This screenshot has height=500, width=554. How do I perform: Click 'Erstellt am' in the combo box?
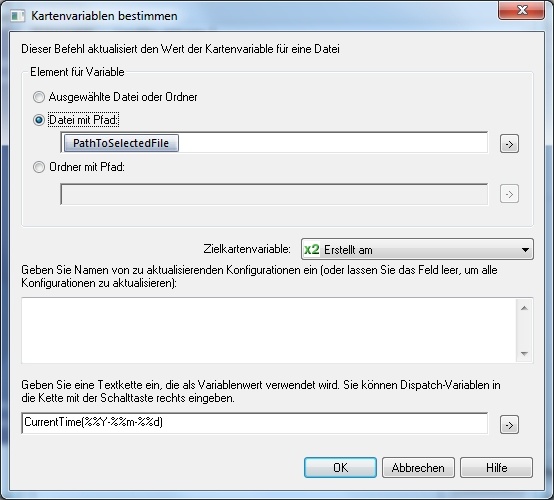[348, 250]
